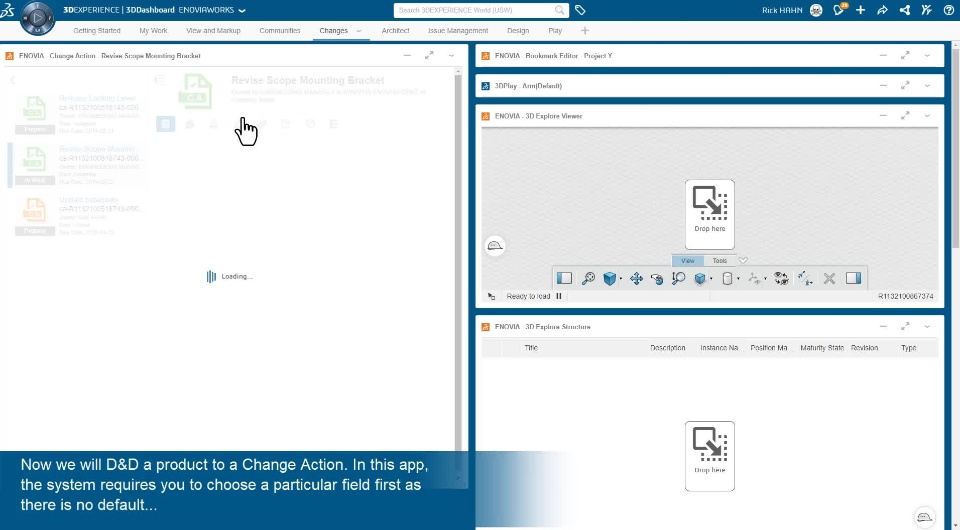Open 3D Explore Structure widget menu chevron
The image size is (960, 530).
(927, 327)
